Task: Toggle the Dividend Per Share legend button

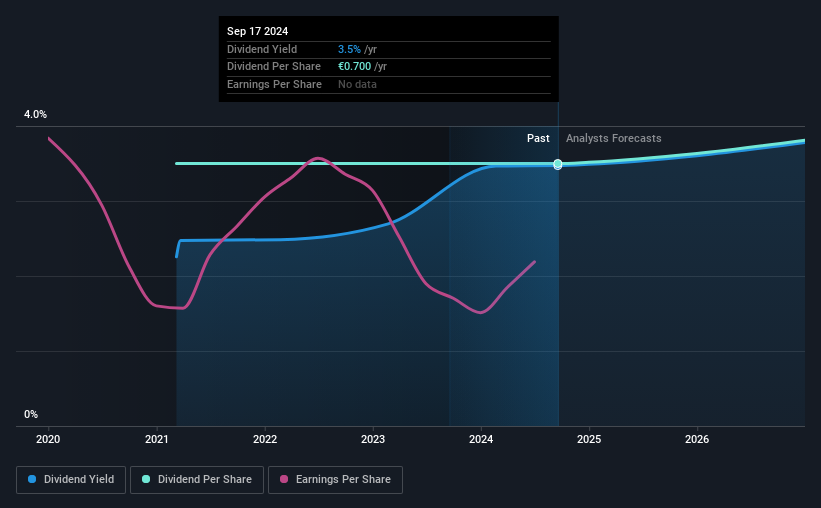Action: pos(196,479)
